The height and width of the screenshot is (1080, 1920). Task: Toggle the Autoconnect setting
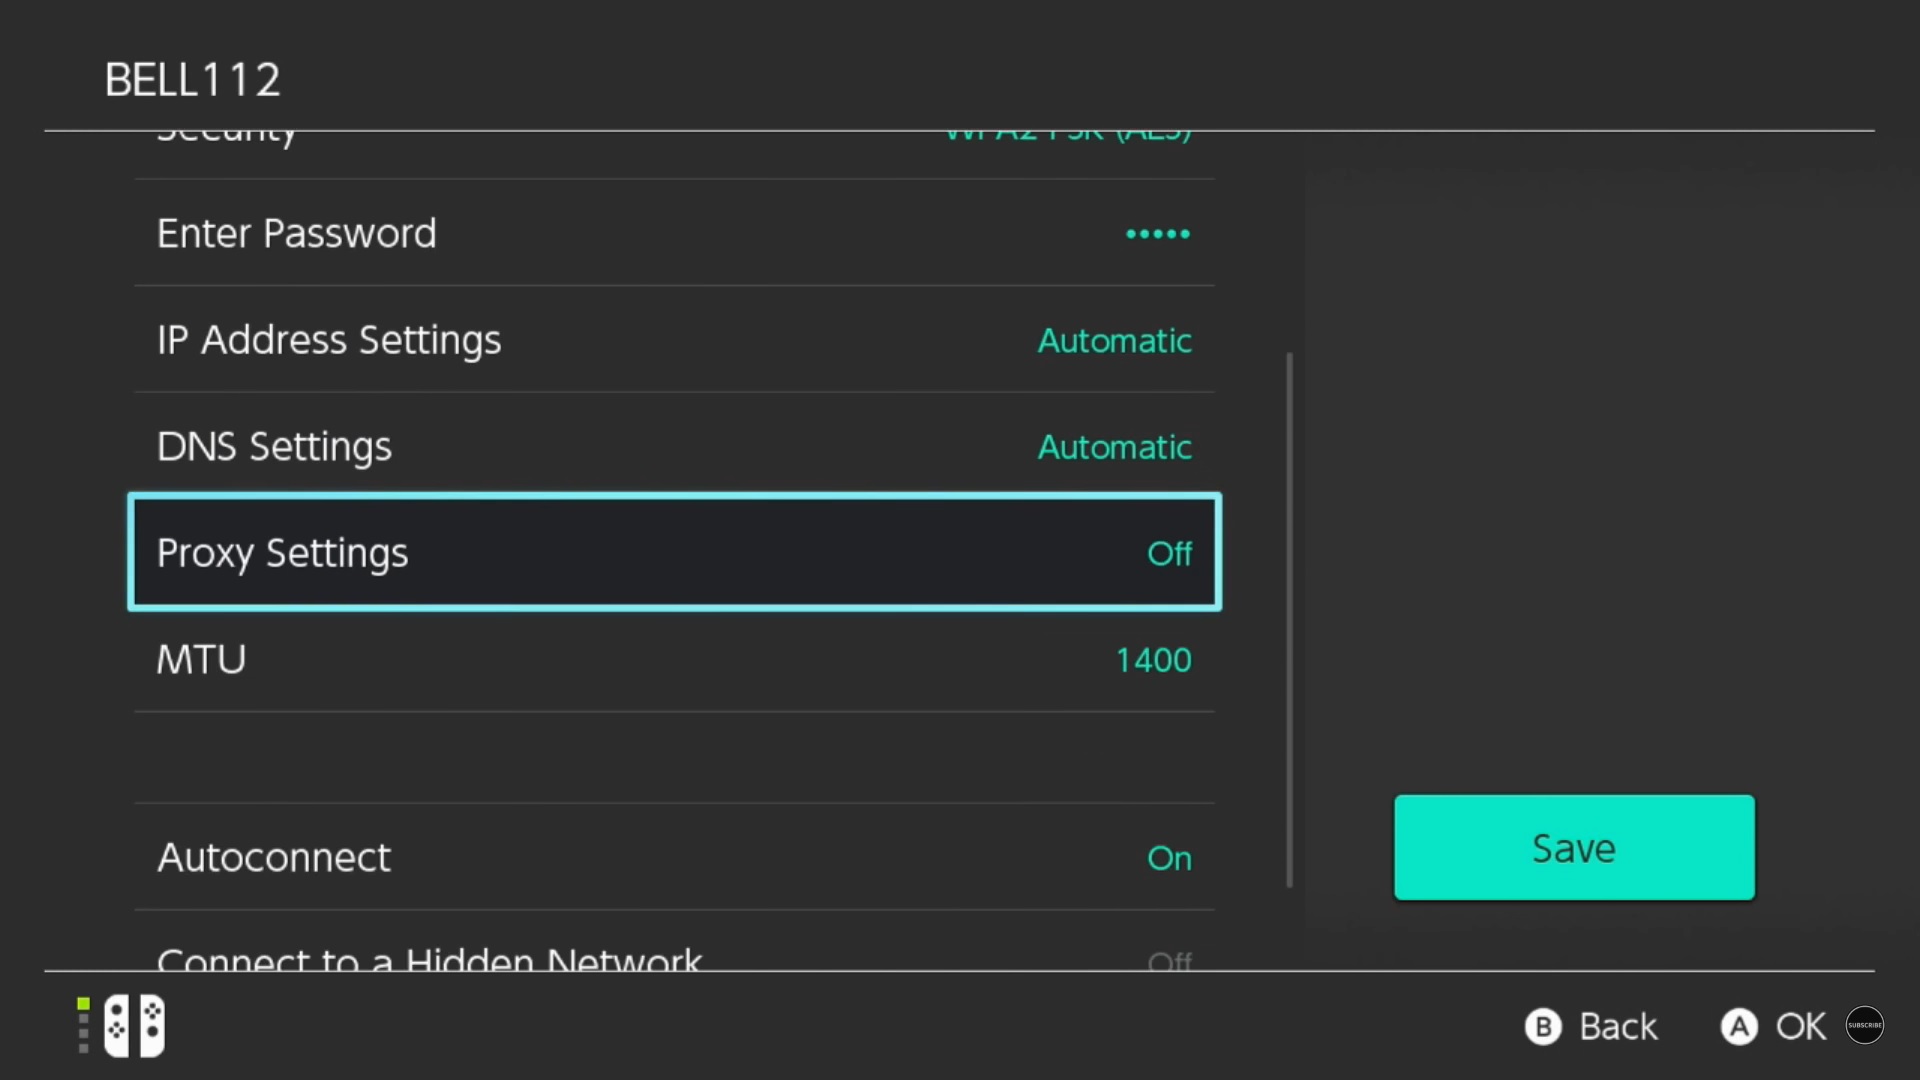pyautogui.click(x=674, y=857)
